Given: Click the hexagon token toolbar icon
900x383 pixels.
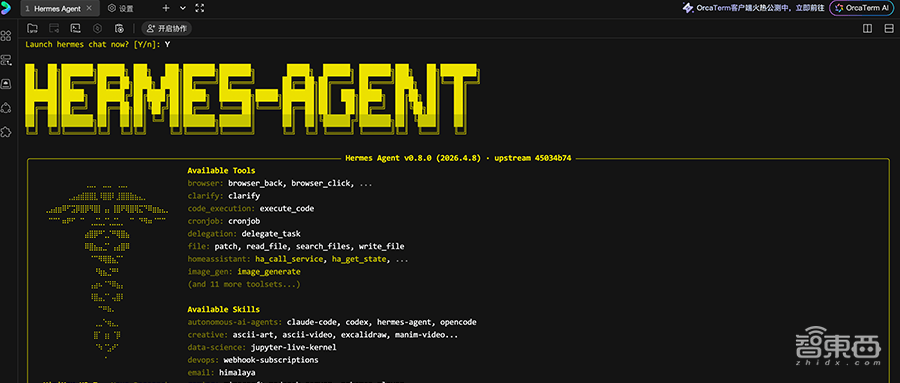Looking at the screenshot, I should tap(98, 28).
